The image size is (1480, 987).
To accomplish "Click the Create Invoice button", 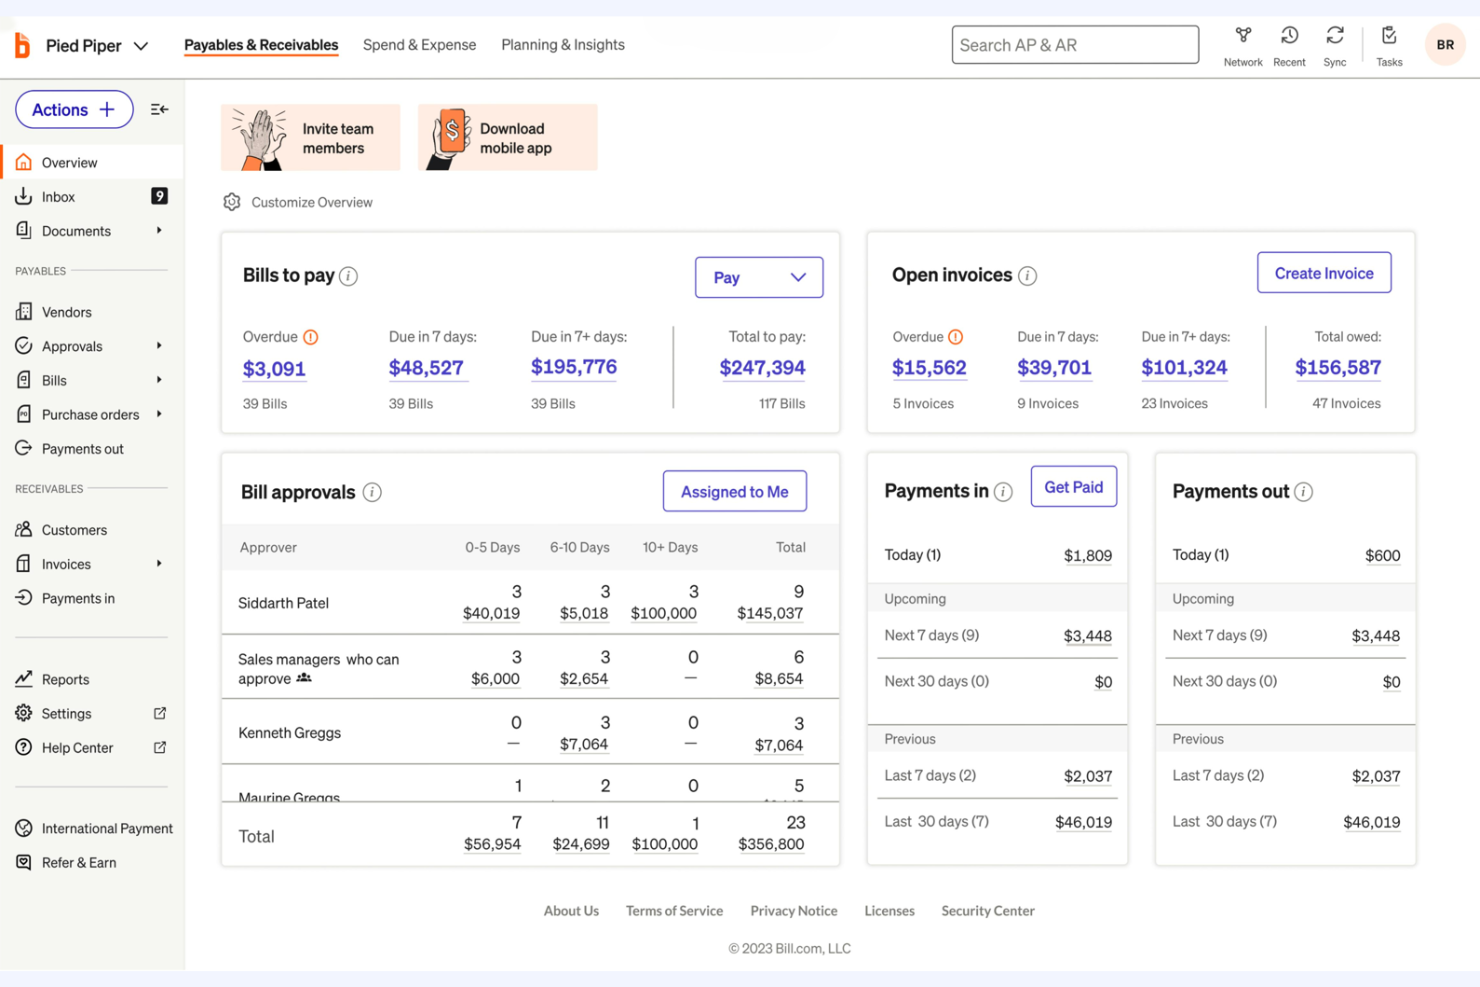I will (1324, 273).
